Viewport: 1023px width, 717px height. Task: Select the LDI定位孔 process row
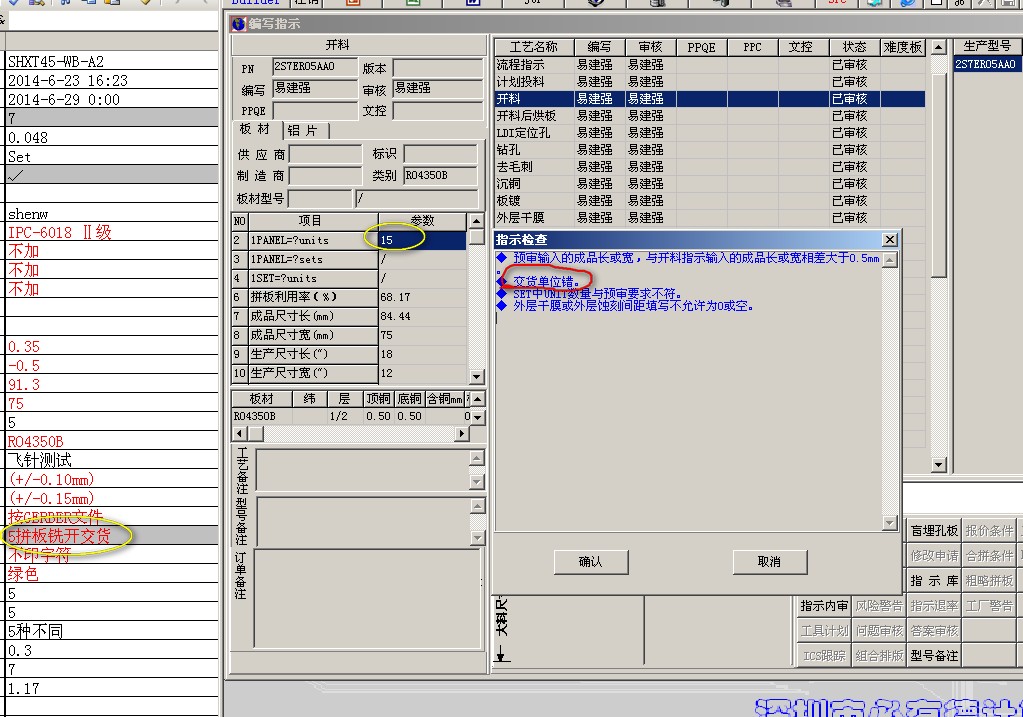(710, 132)
